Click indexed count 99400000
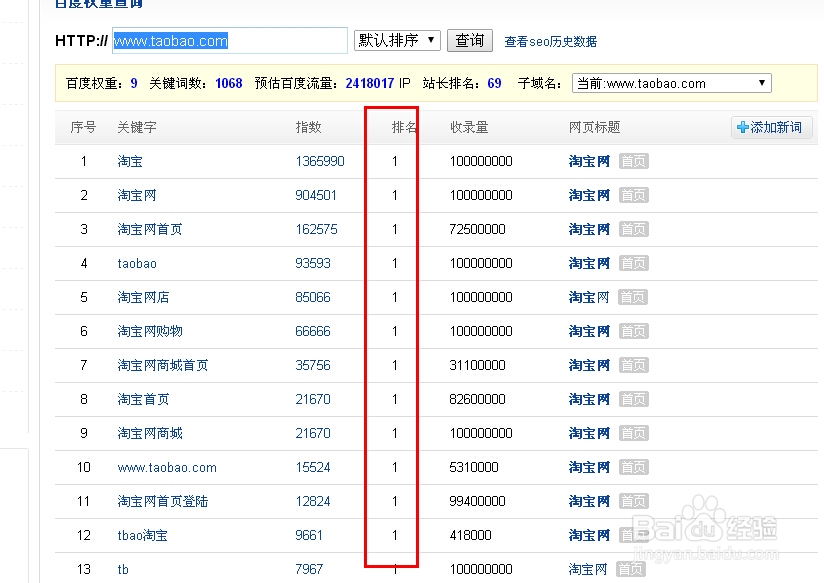 477,502
